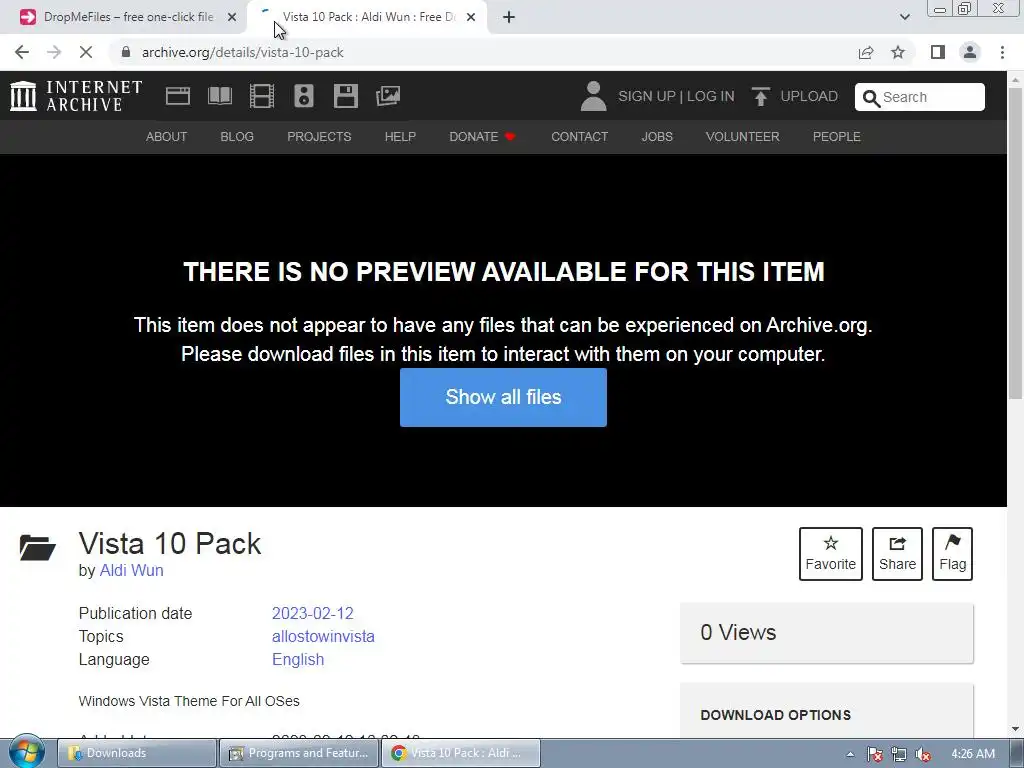Click the search magnifier icon
The image size is (1024, 768).
tap(871, 98)
